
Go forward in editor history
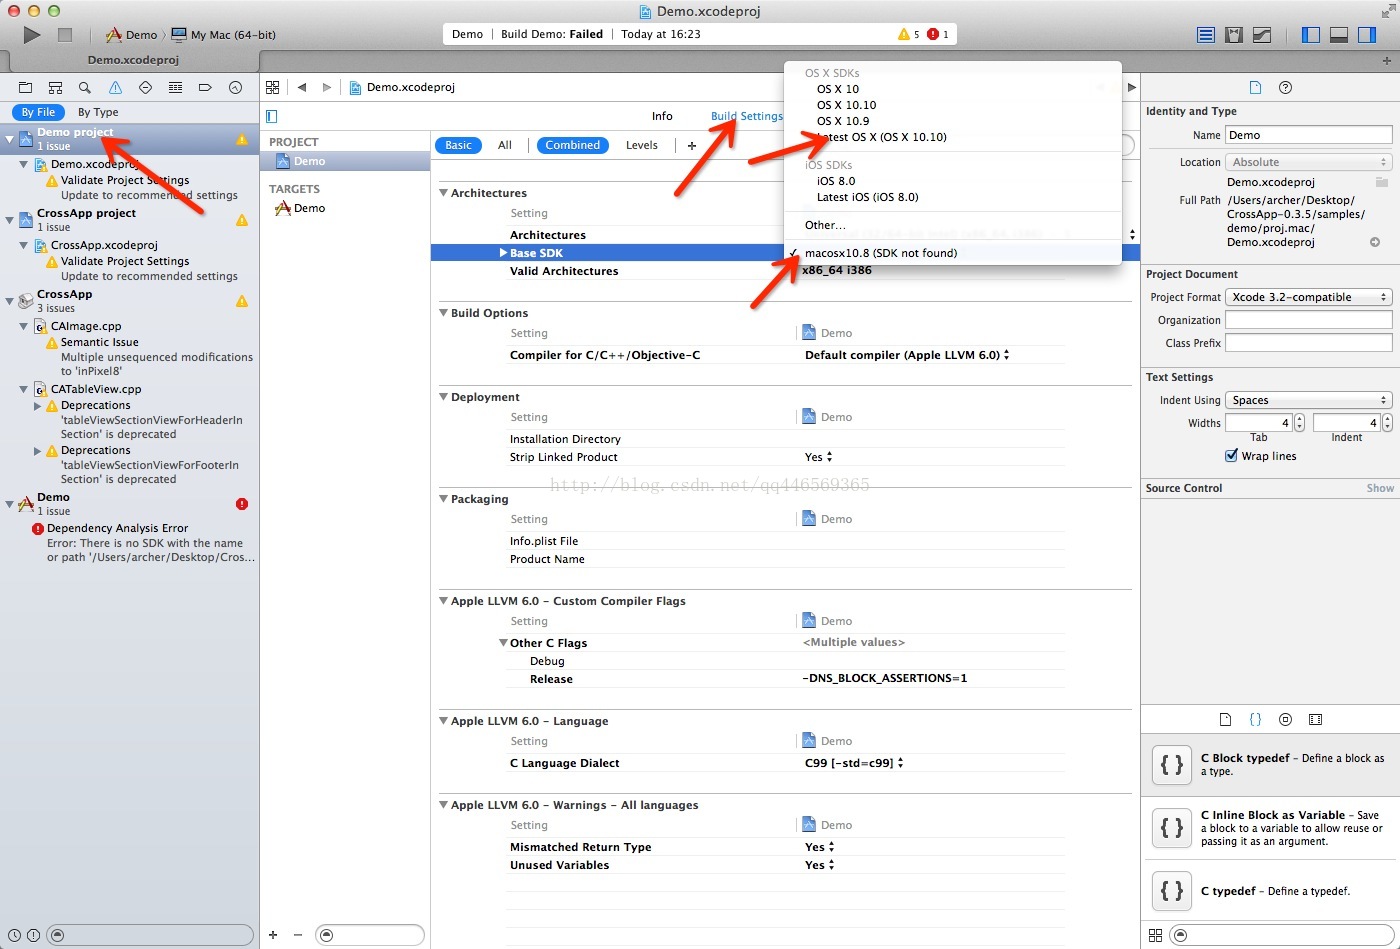(326, 87)
